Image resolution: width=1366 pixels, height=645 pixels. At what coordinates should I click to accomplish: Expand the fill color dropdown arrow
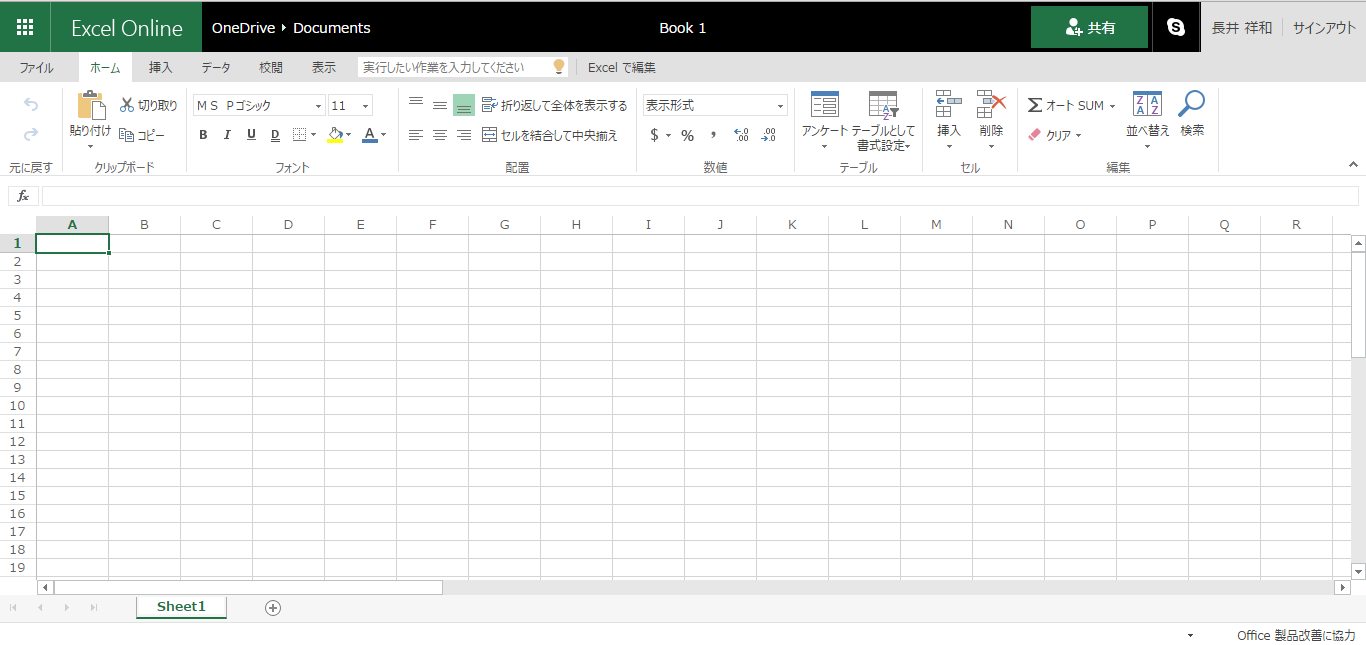click(349, 135)
